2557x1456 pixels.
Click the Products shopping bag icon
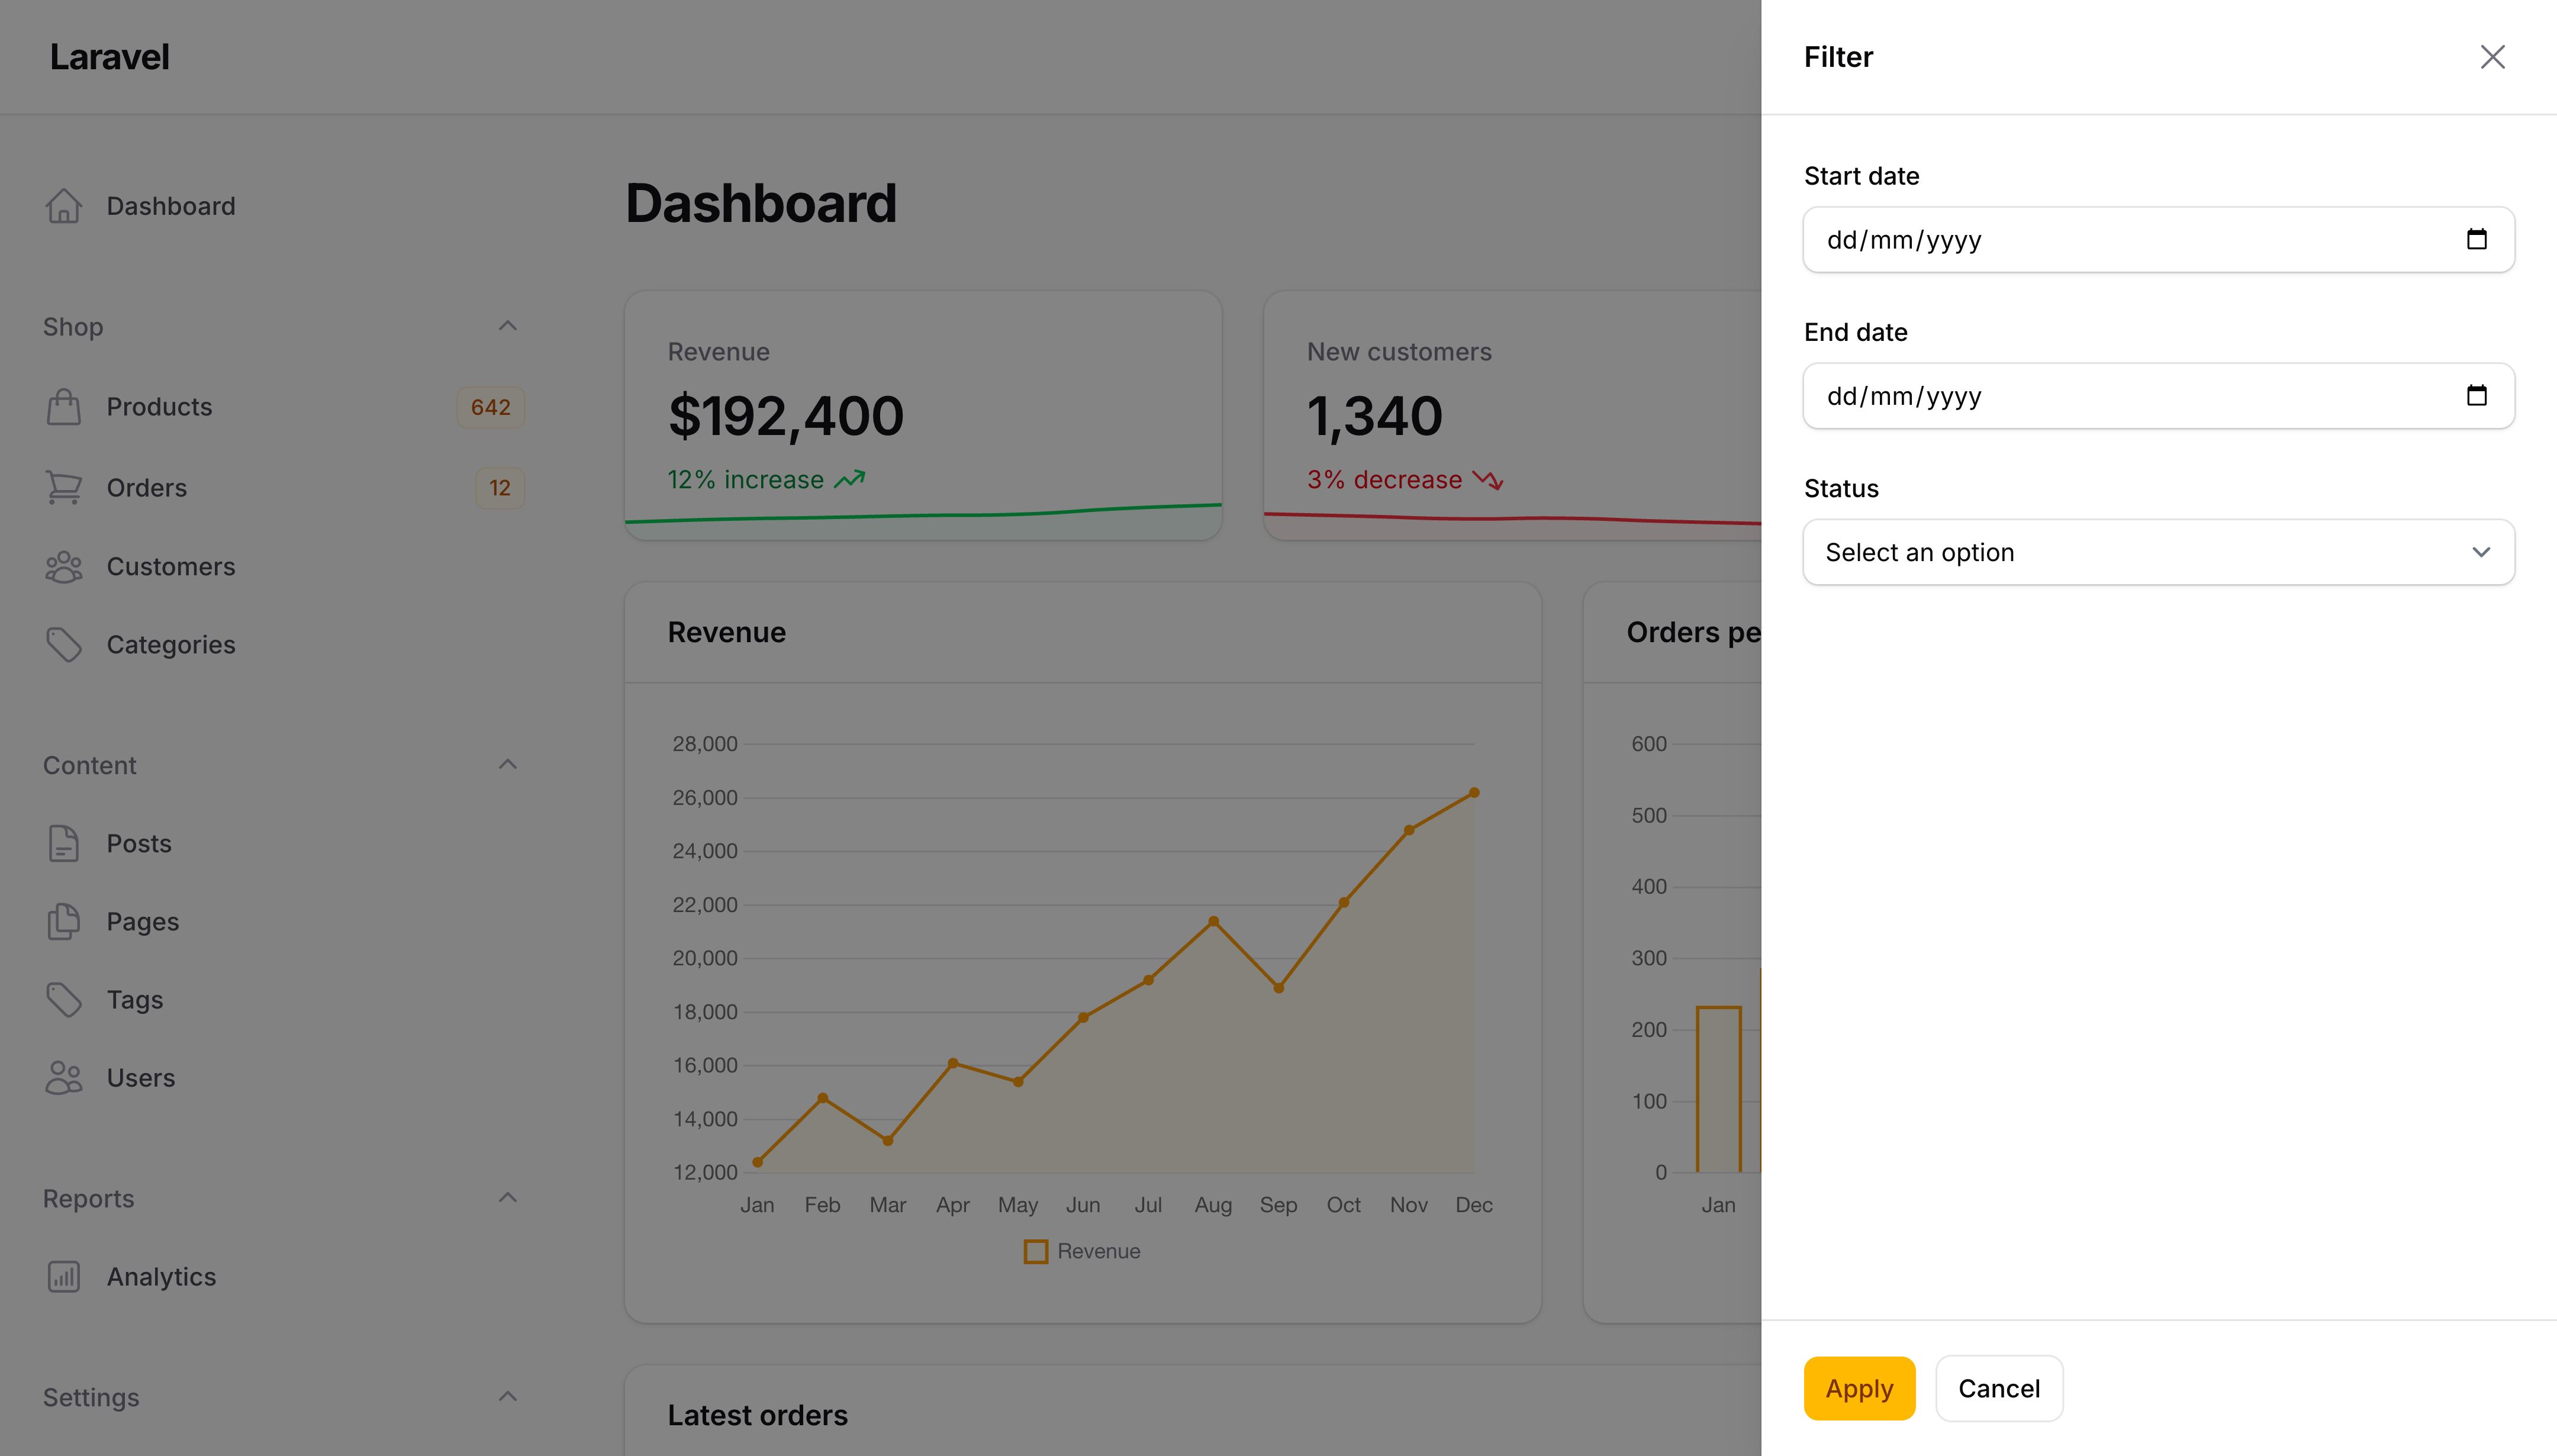click(64, 407)
